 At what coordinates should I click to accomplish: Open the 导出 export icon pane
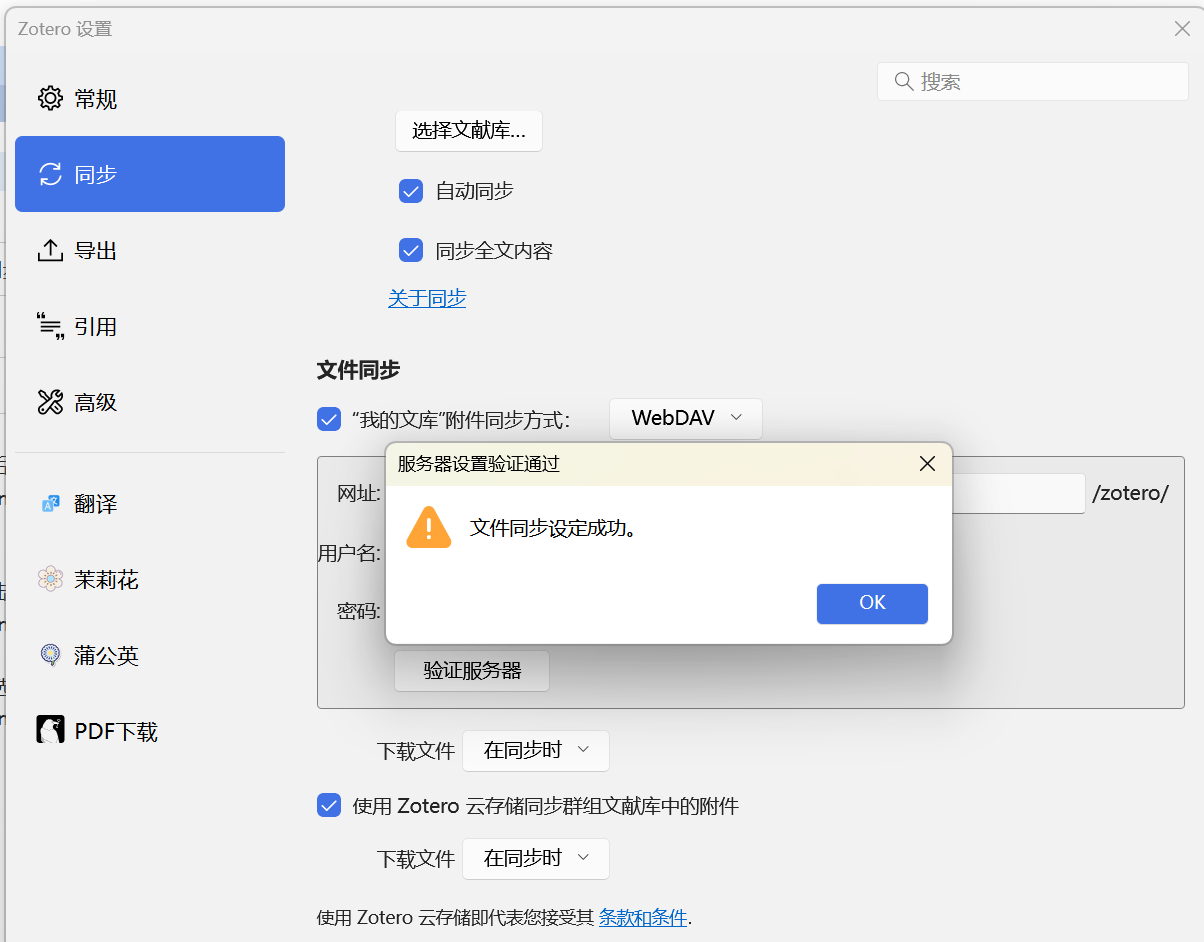tap(50, 250)
